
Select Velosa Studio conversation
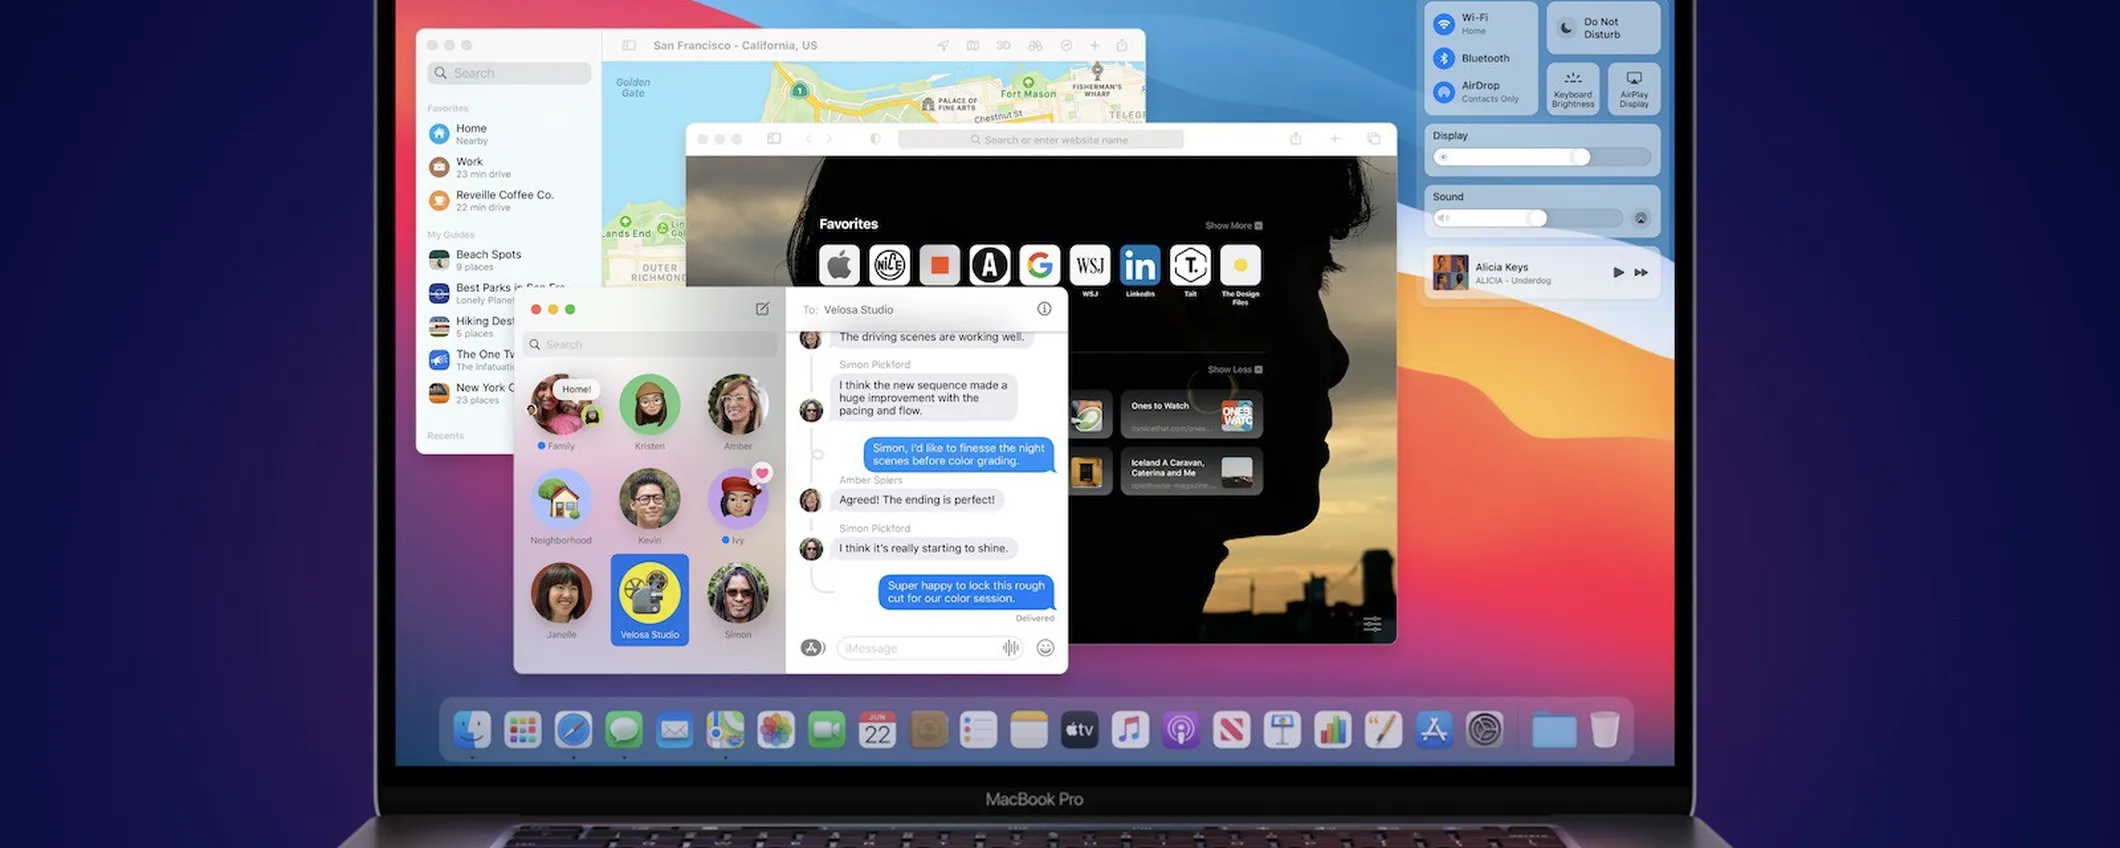(x=650, y=599)
